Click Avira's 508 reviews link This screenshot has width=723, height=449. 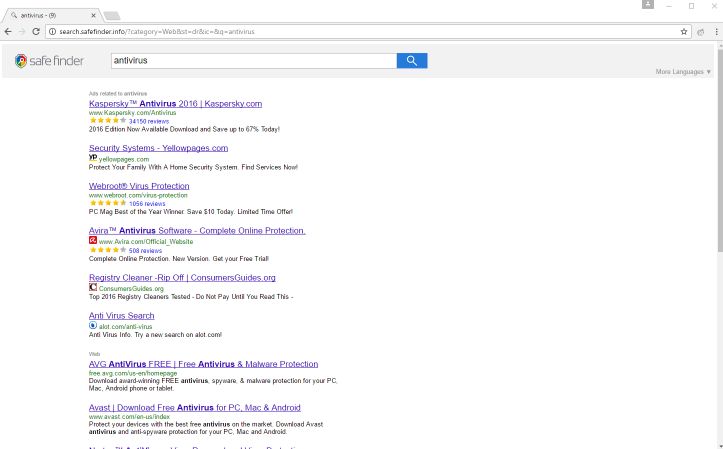click(145, 251)
